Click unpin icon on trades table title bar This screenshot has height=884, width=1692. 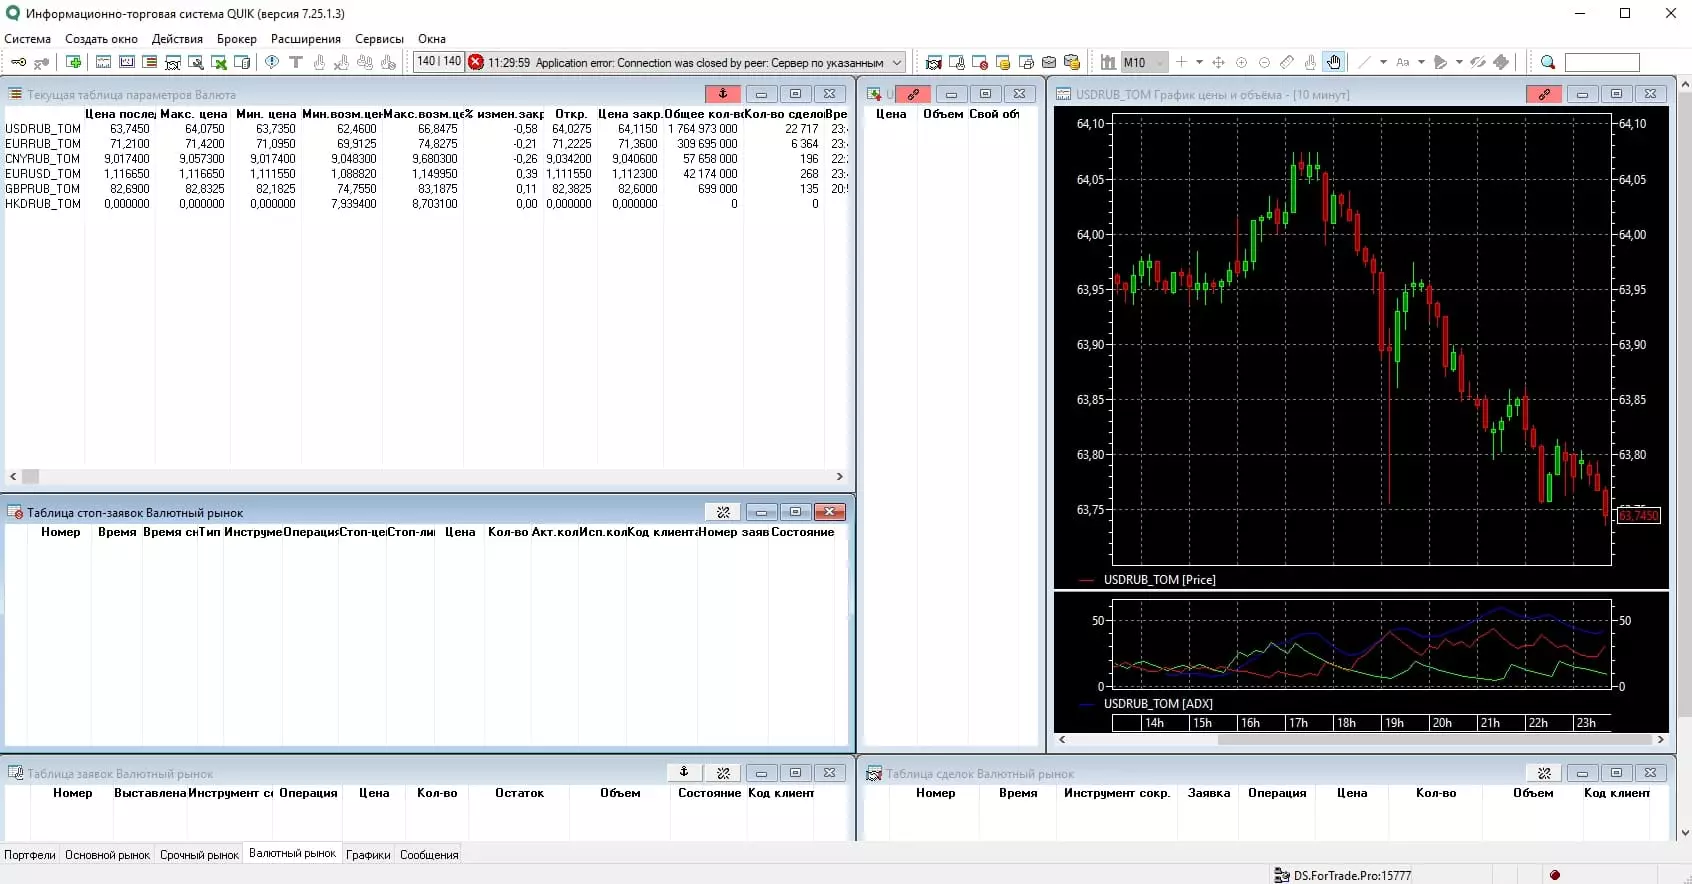click(x=1544, y=773)
